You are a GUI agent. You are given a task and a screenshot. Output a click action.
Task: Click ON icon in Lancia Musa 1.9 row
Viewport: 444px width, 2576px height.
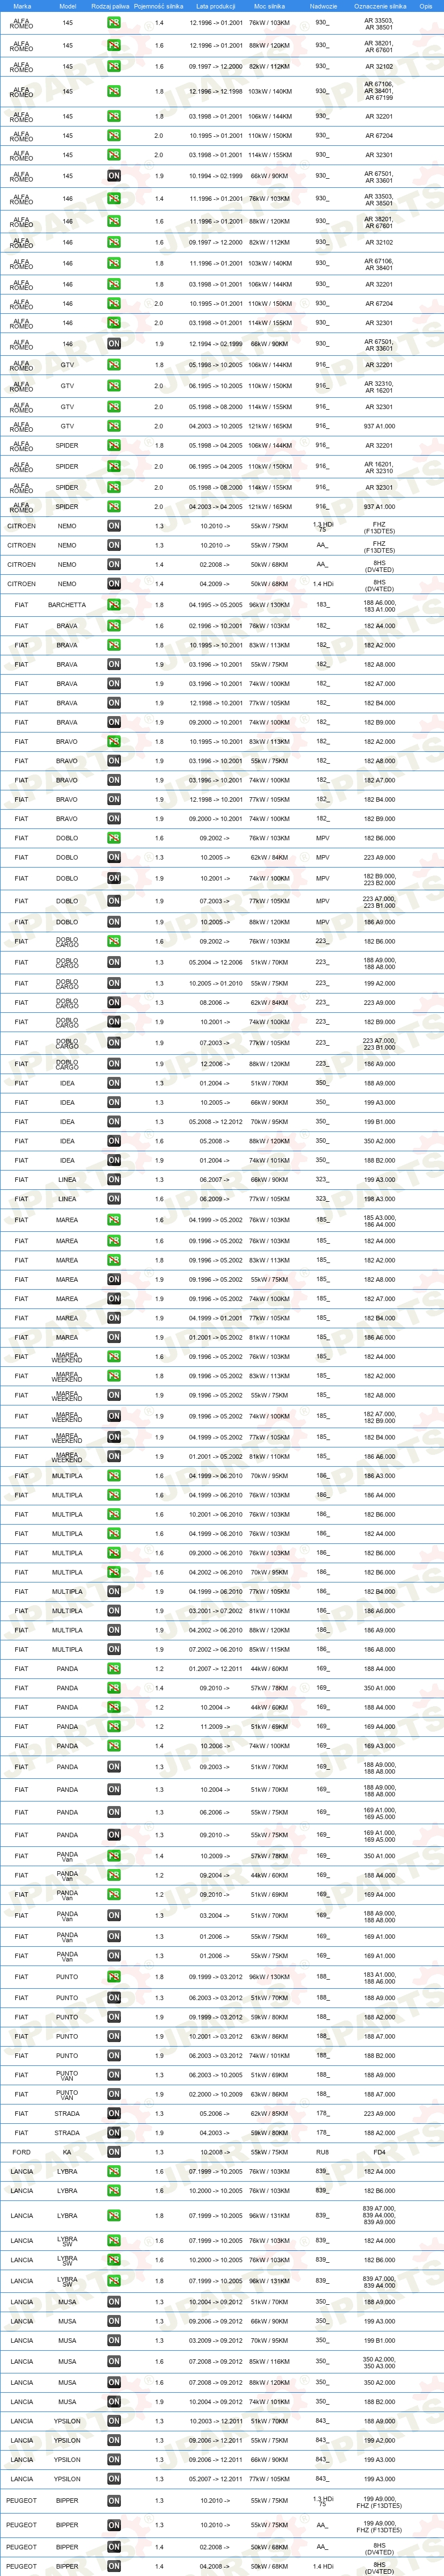coord(114,2402)
